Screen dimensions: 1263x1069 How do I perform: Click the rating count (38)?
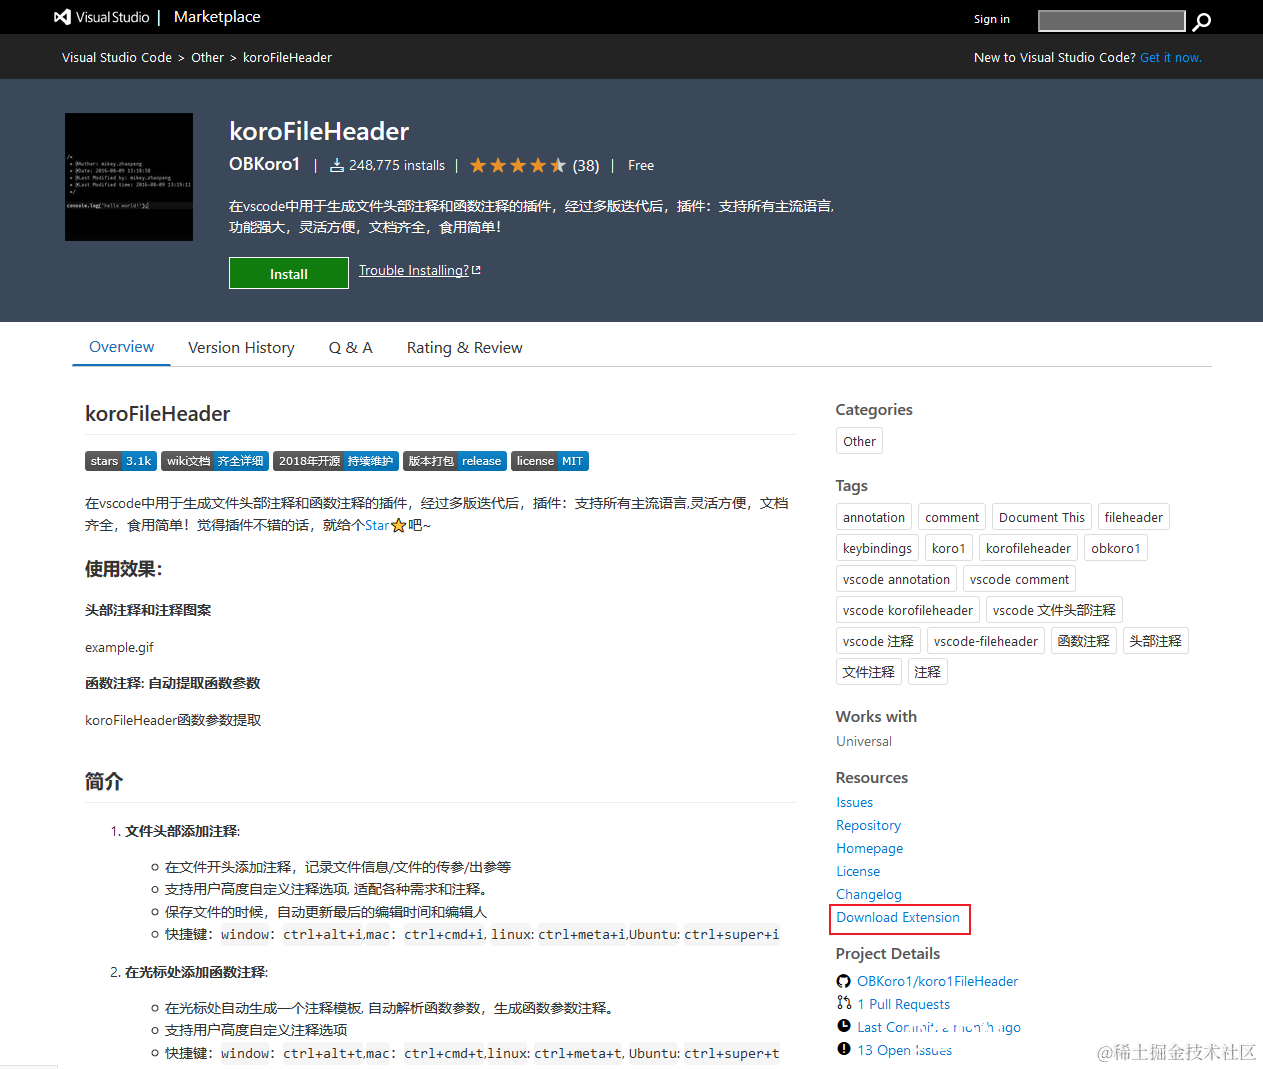tap(586, 166)
